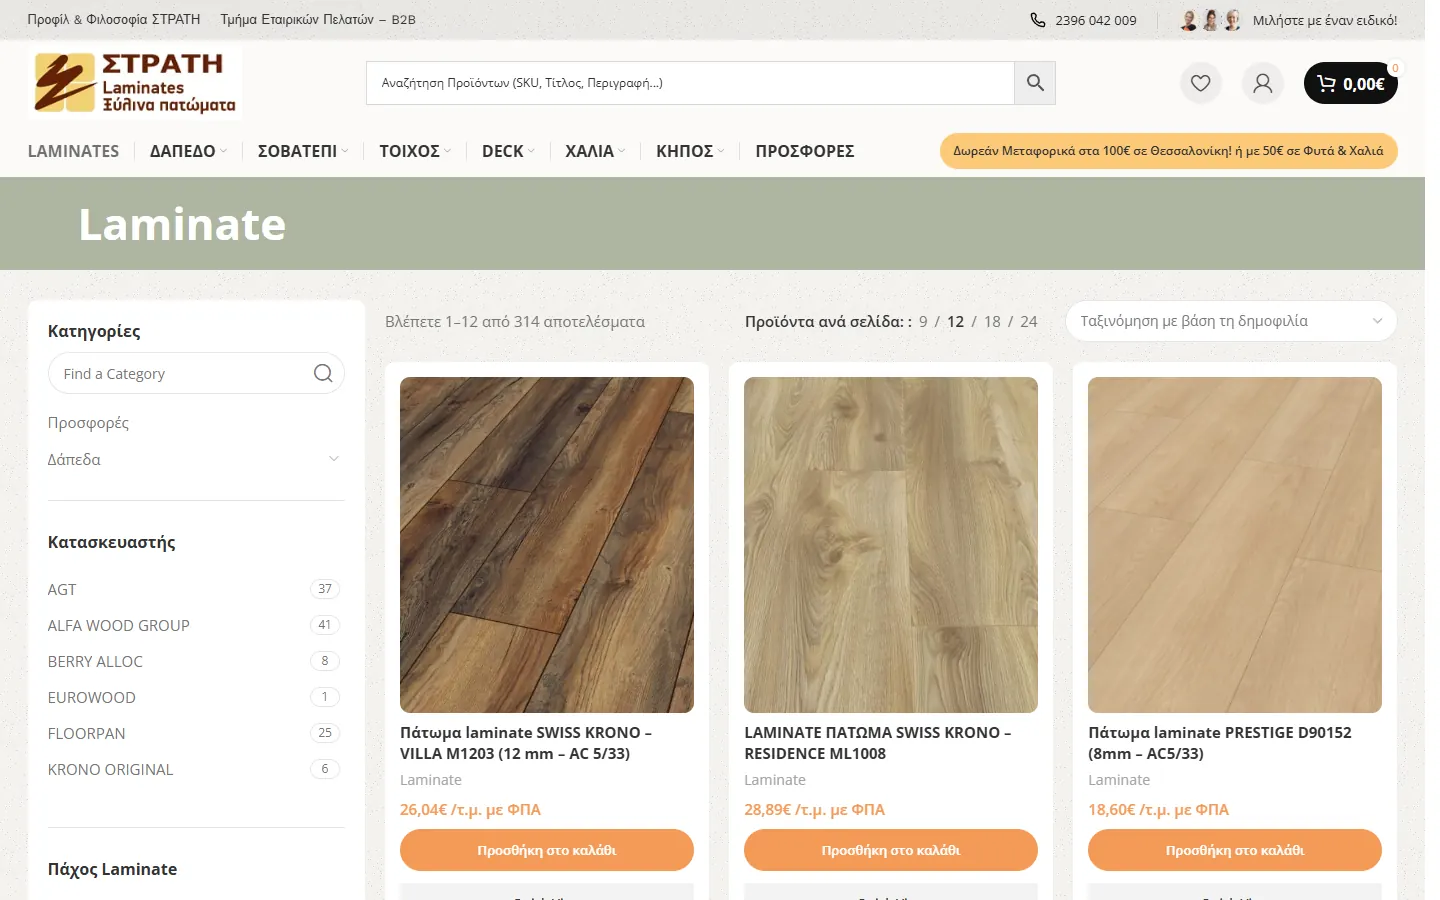
Task: Show 18 products per page
Action: coord(992,321)
